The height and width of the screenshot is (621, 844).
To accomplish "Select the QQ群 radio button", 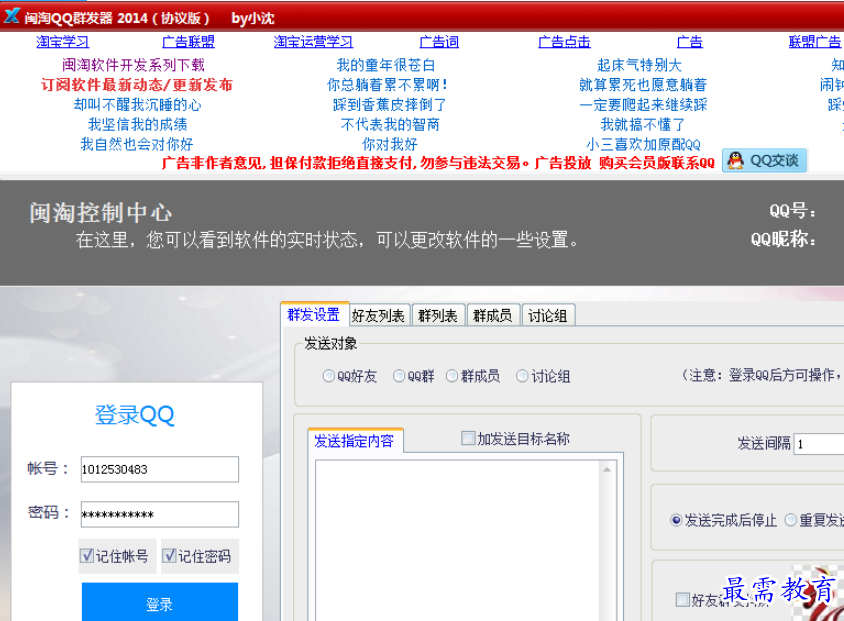I will 399,376.
